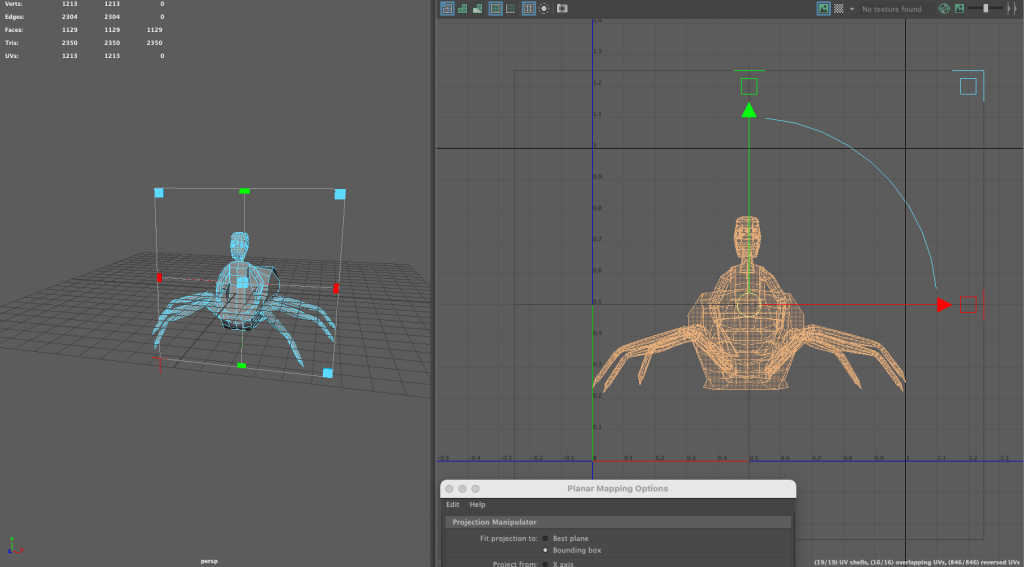Screen dimensions: 1024x567
Task: Click red arrow manipulator in UV editor
Action: 944,304
